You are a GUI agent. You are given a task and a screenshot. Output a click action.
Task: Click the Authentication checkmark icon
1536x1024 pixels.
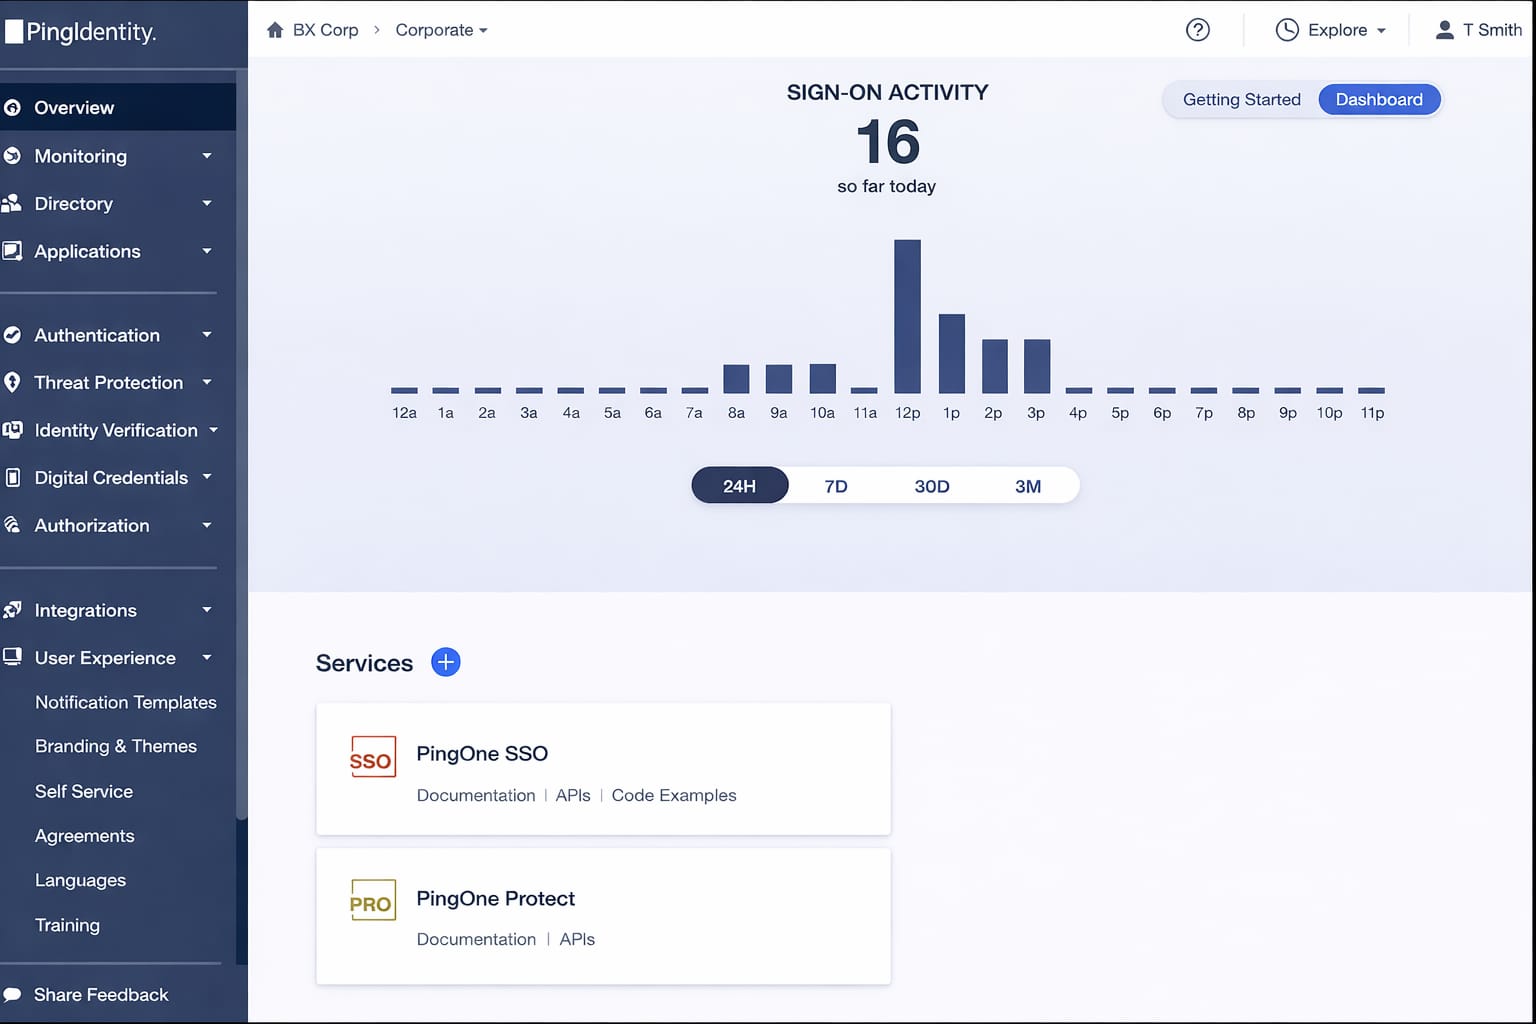[12, 335]
